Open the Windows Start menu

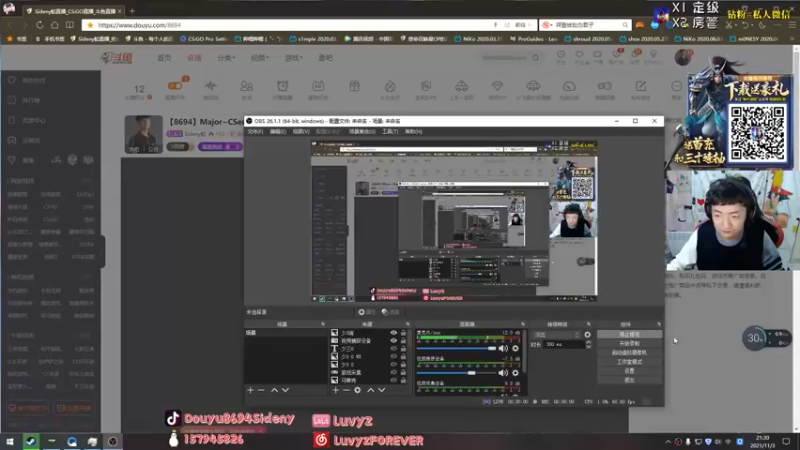tap(10, 441)
